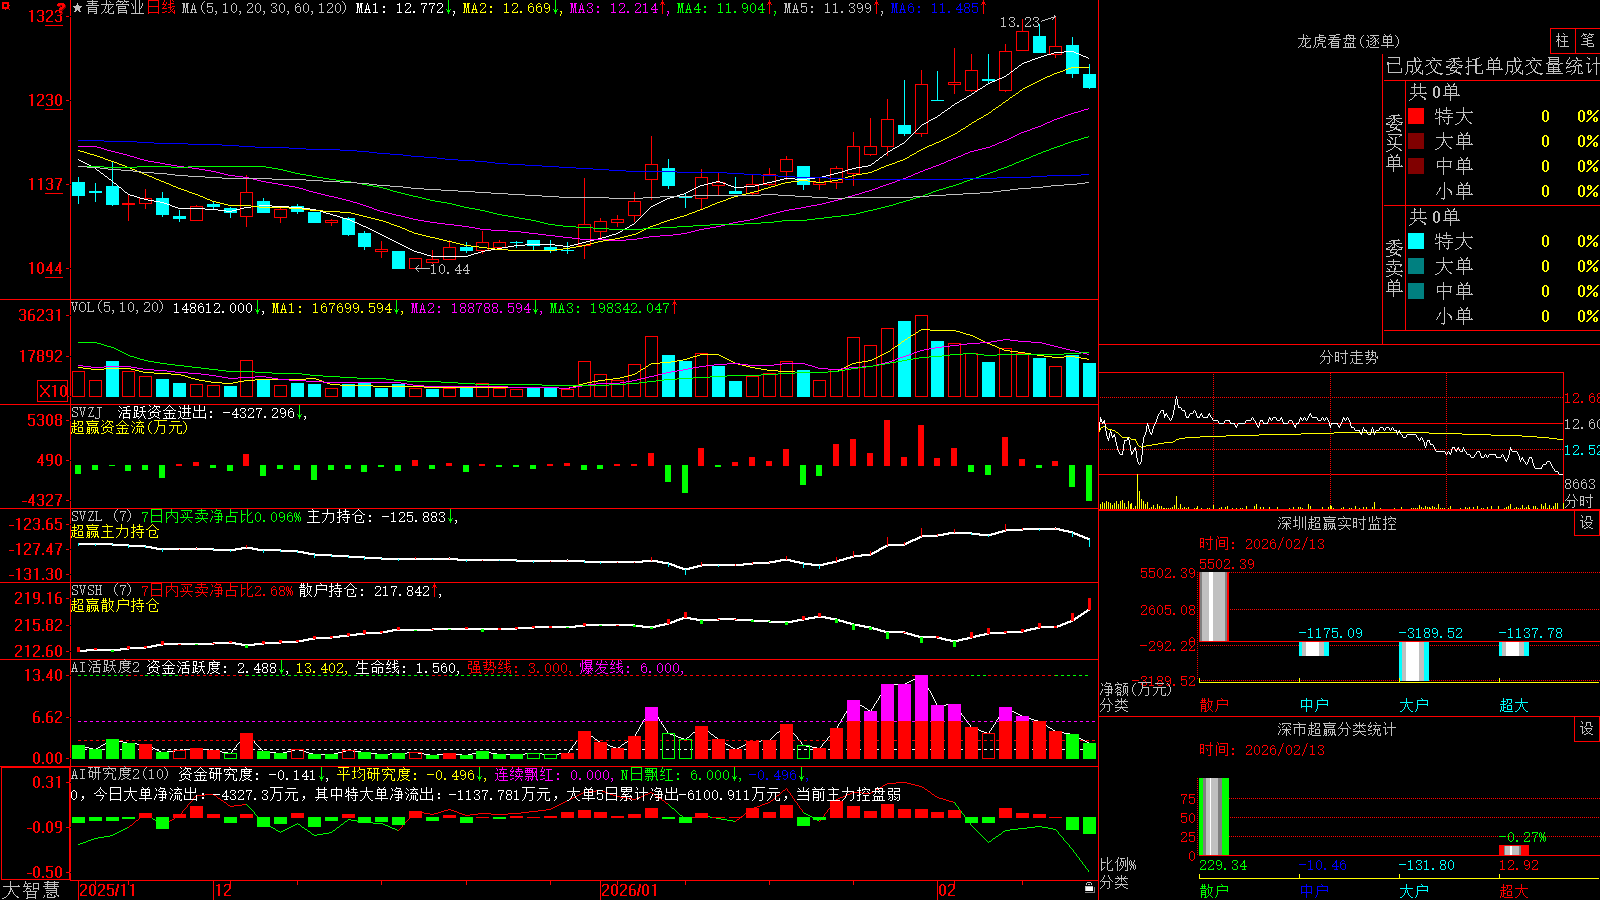This screenshot has height=900, width=1600.
Task: Click the green 散户 bar in 深市超赢分类统计
Action: (1213, 817)
